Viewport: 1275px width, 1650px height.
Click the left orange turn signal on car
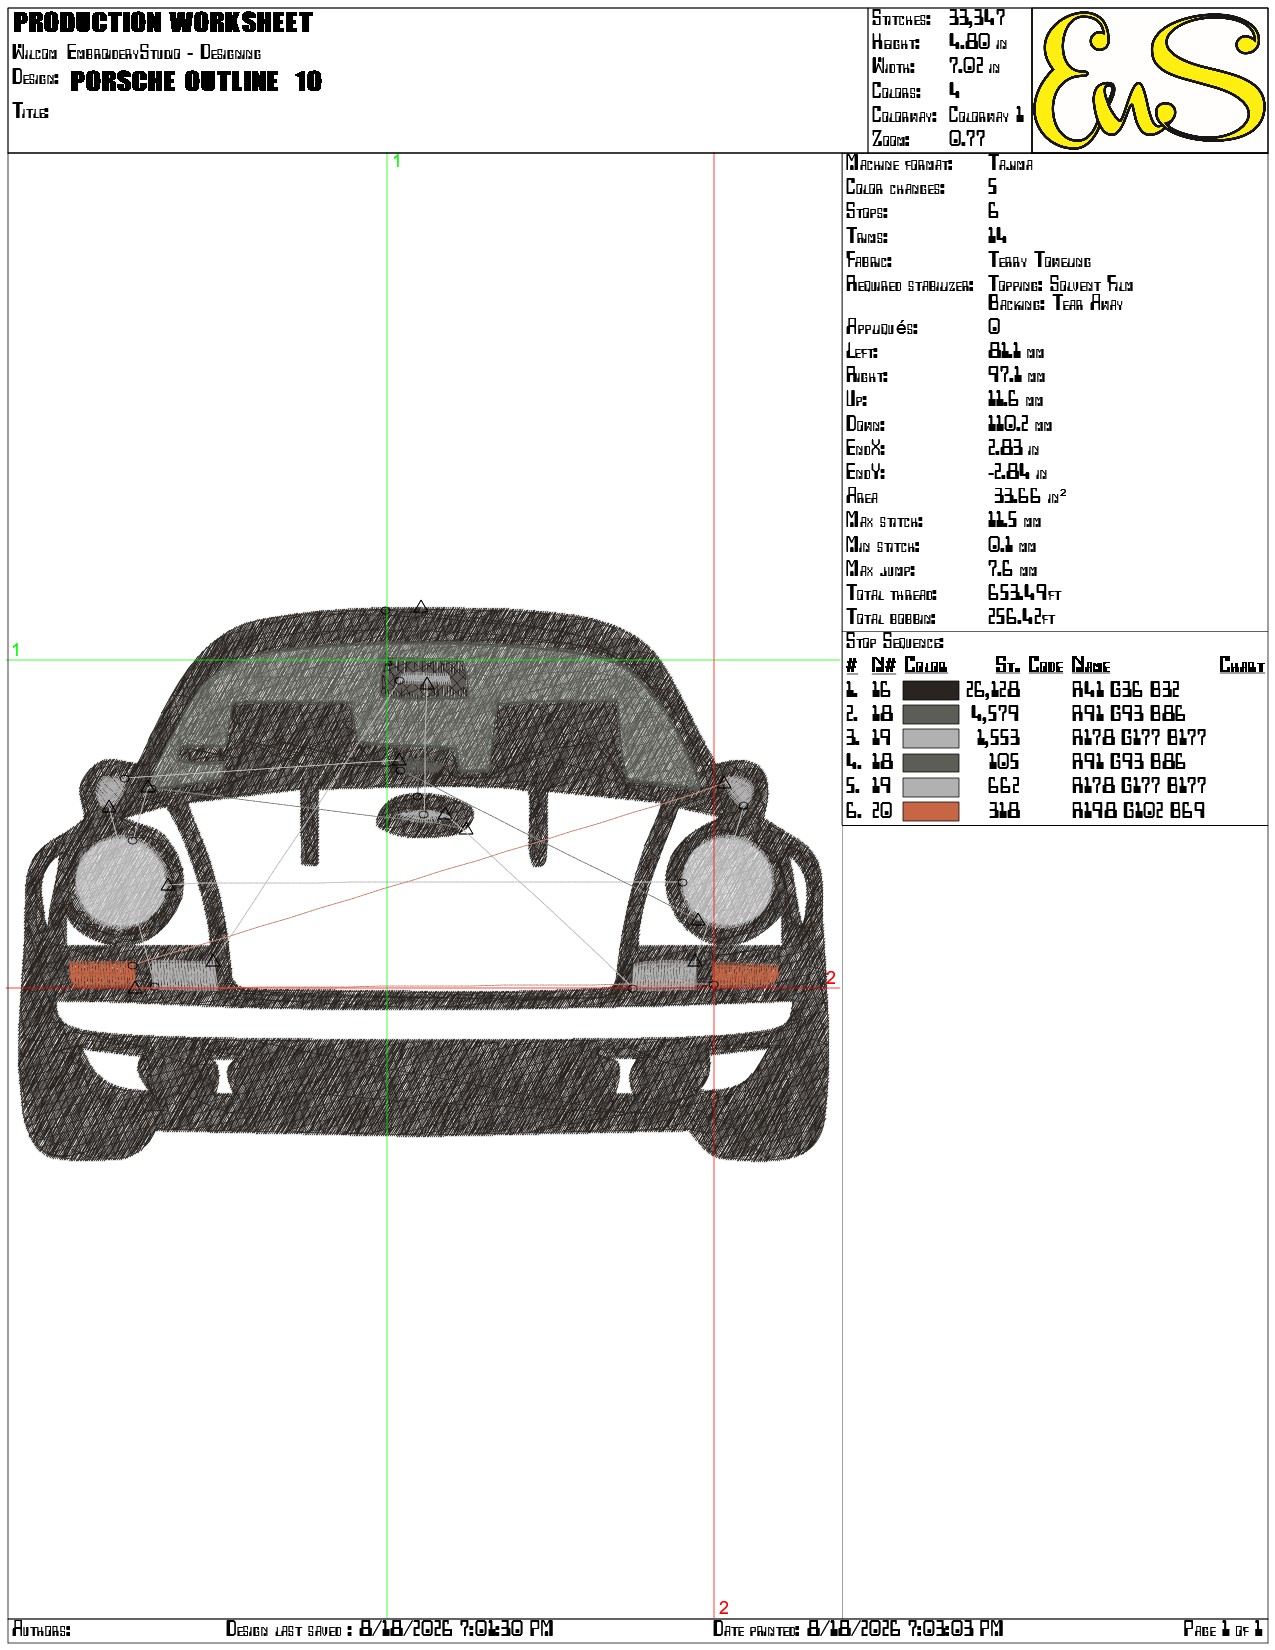[x=102, y=974]
